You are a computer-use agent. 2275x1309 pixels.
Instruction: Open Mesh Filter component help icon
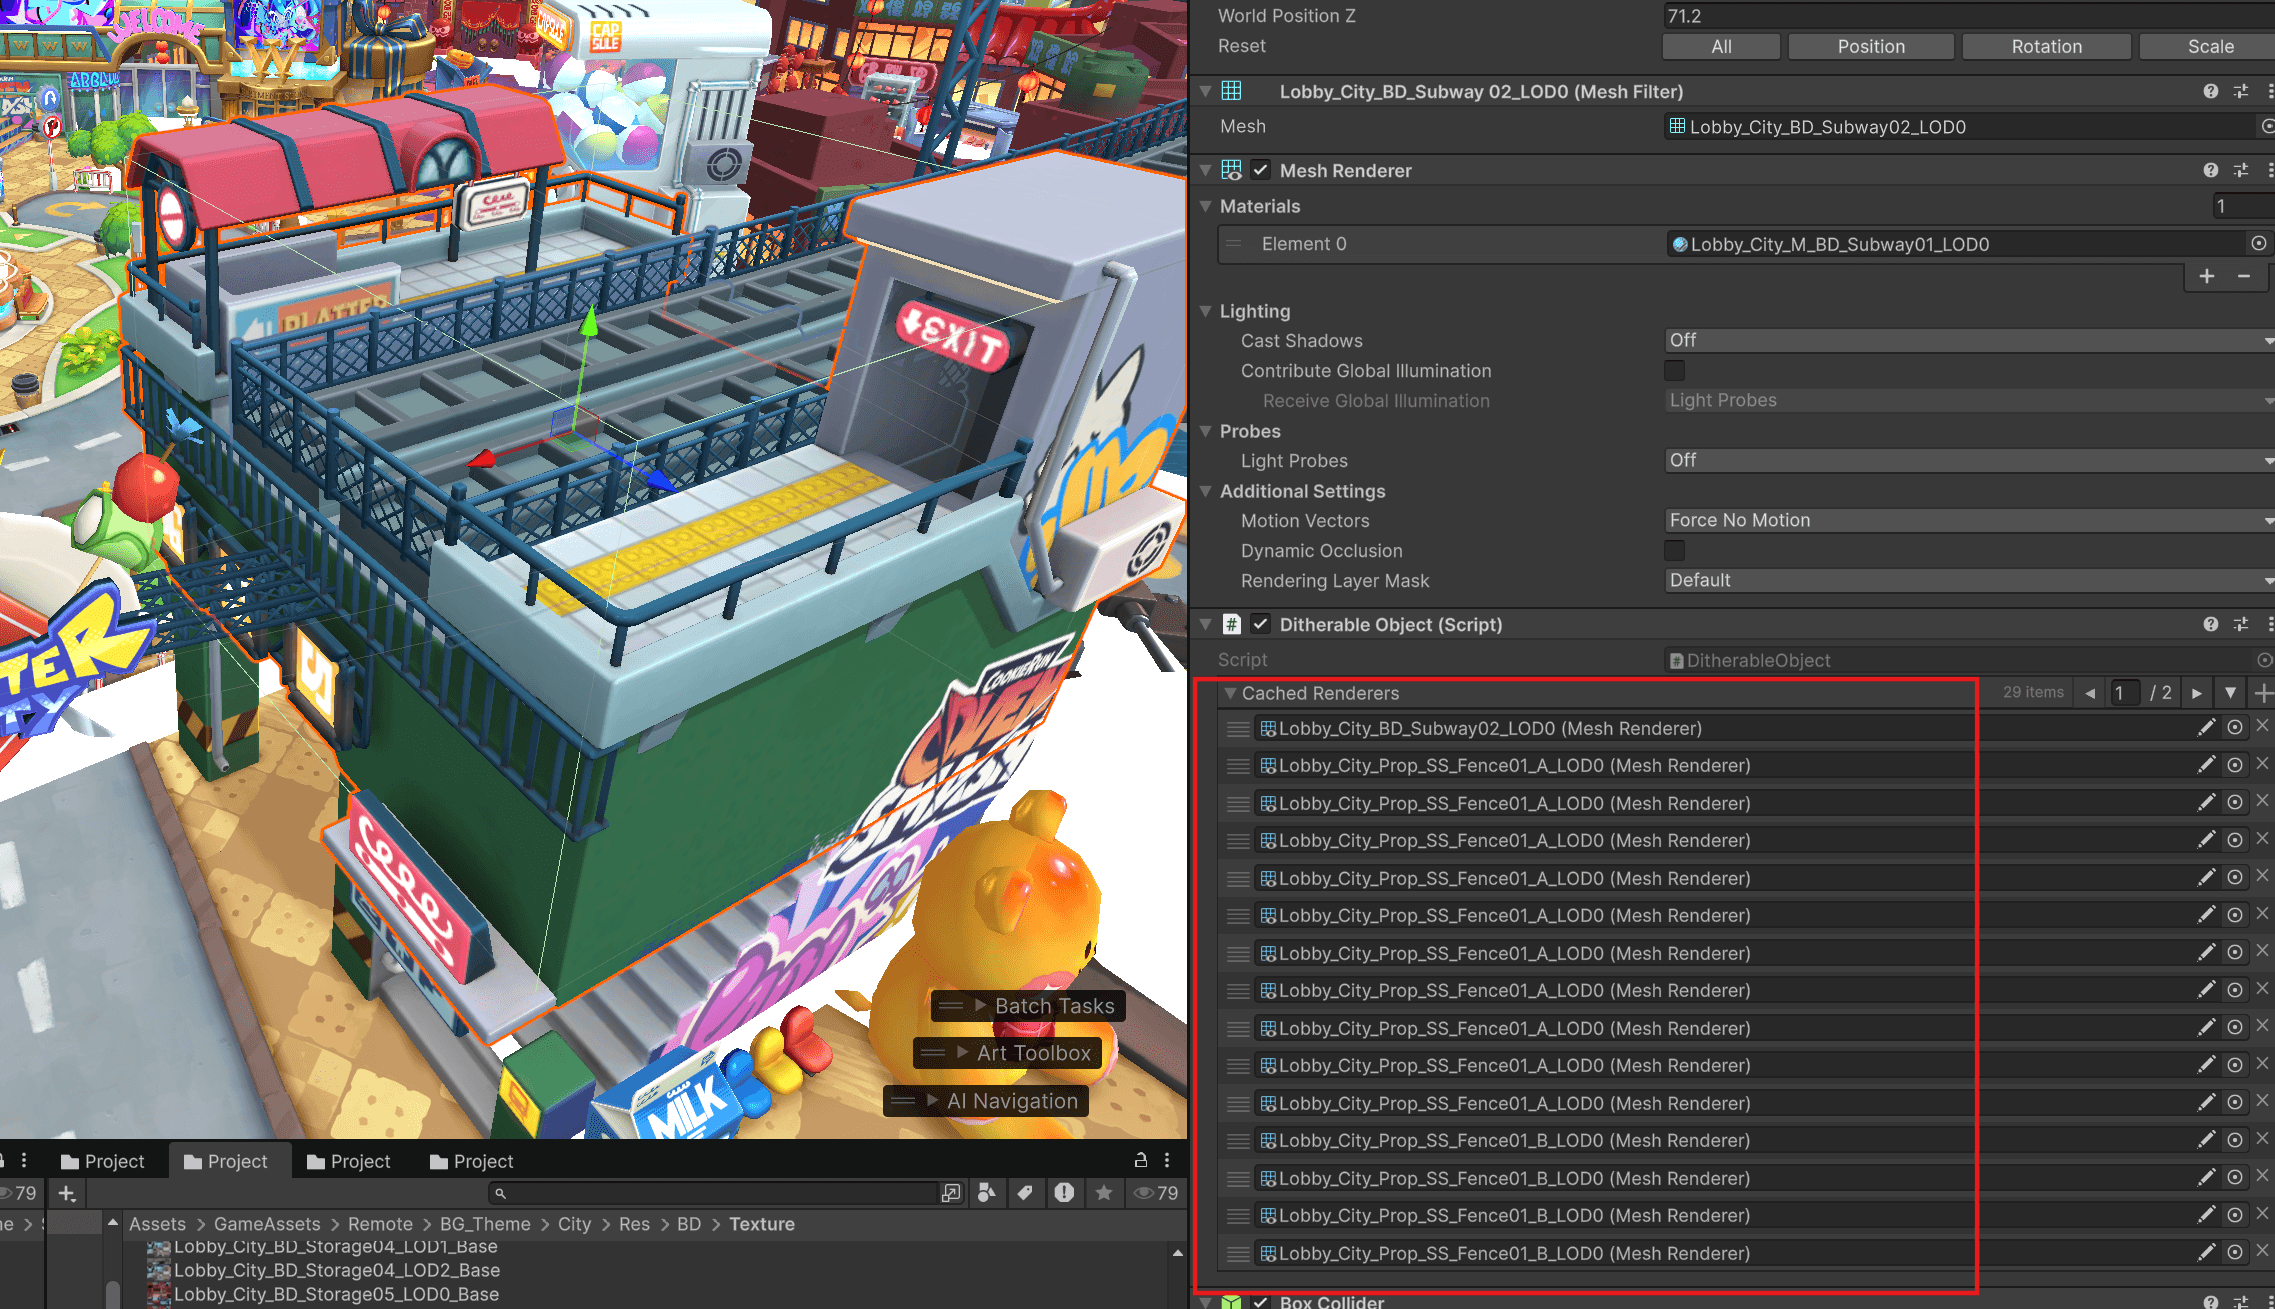tap(2210, 91)
